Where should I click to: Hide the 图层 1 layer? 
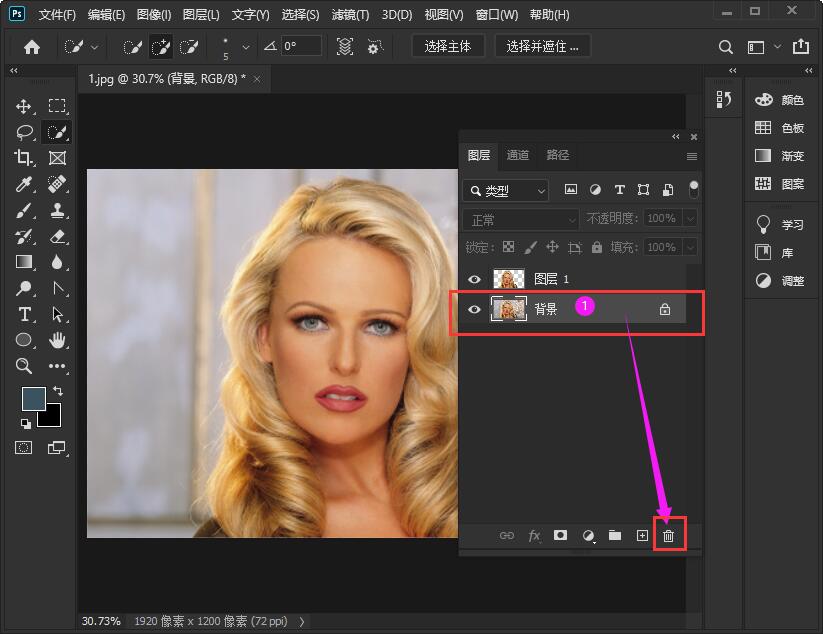475,279
